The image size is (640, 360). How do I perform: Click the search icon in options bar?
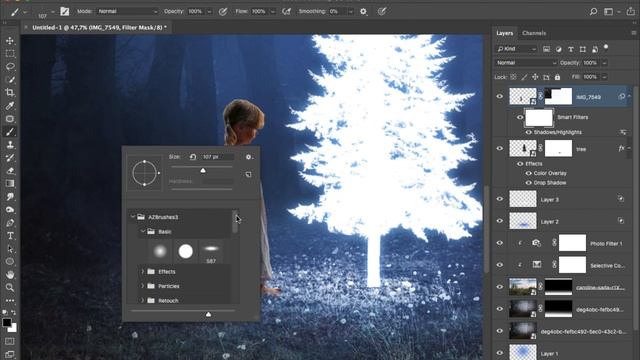[x=593, y=11]
